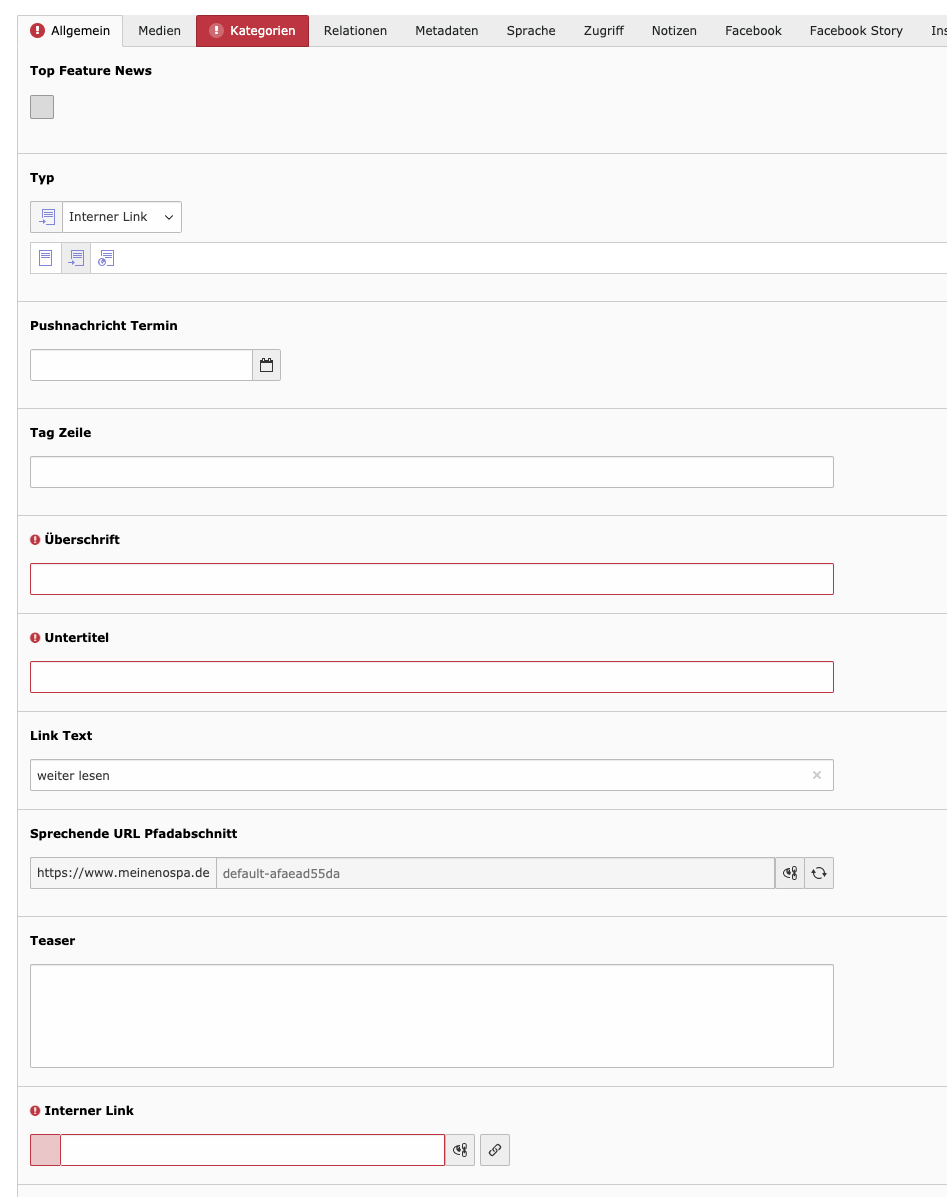Go to the Metadaten tab
Screen dimensions: 947x1197
coord(446,31)
